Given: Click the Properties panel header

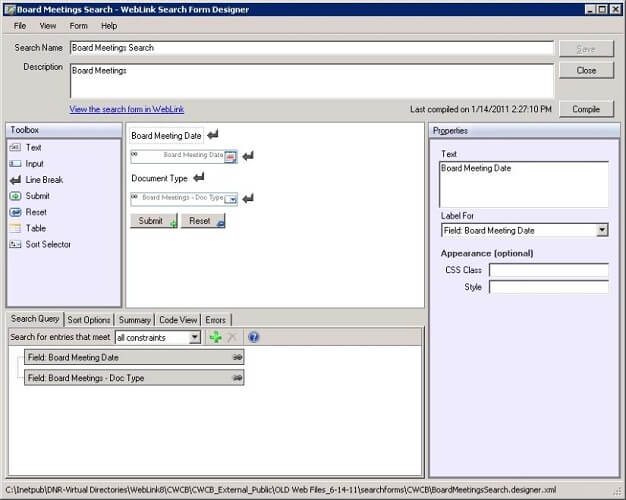Looking at the screenshot, I should click(x=524, y=131).
